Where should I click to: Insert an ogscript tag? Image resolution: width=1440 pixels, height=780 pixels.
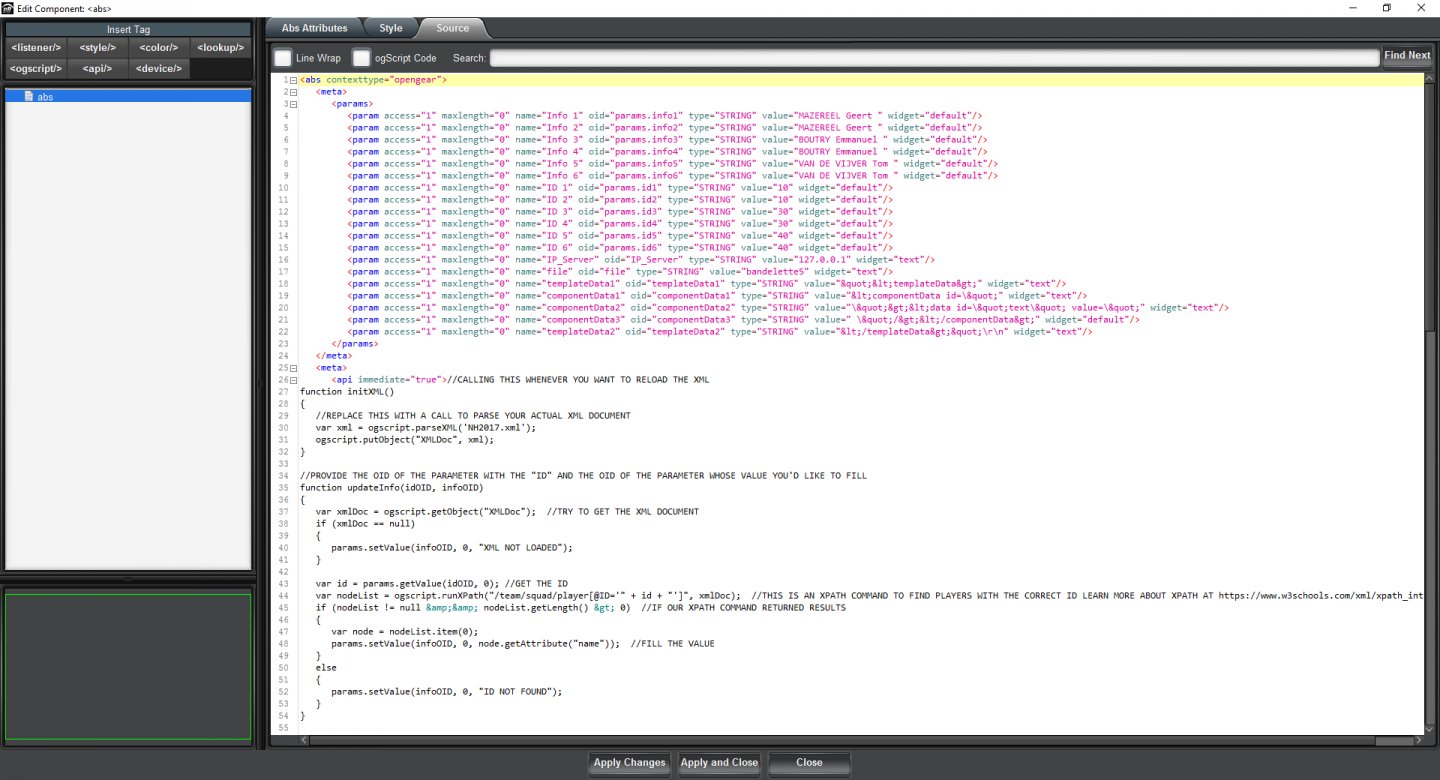coord(36,68)
